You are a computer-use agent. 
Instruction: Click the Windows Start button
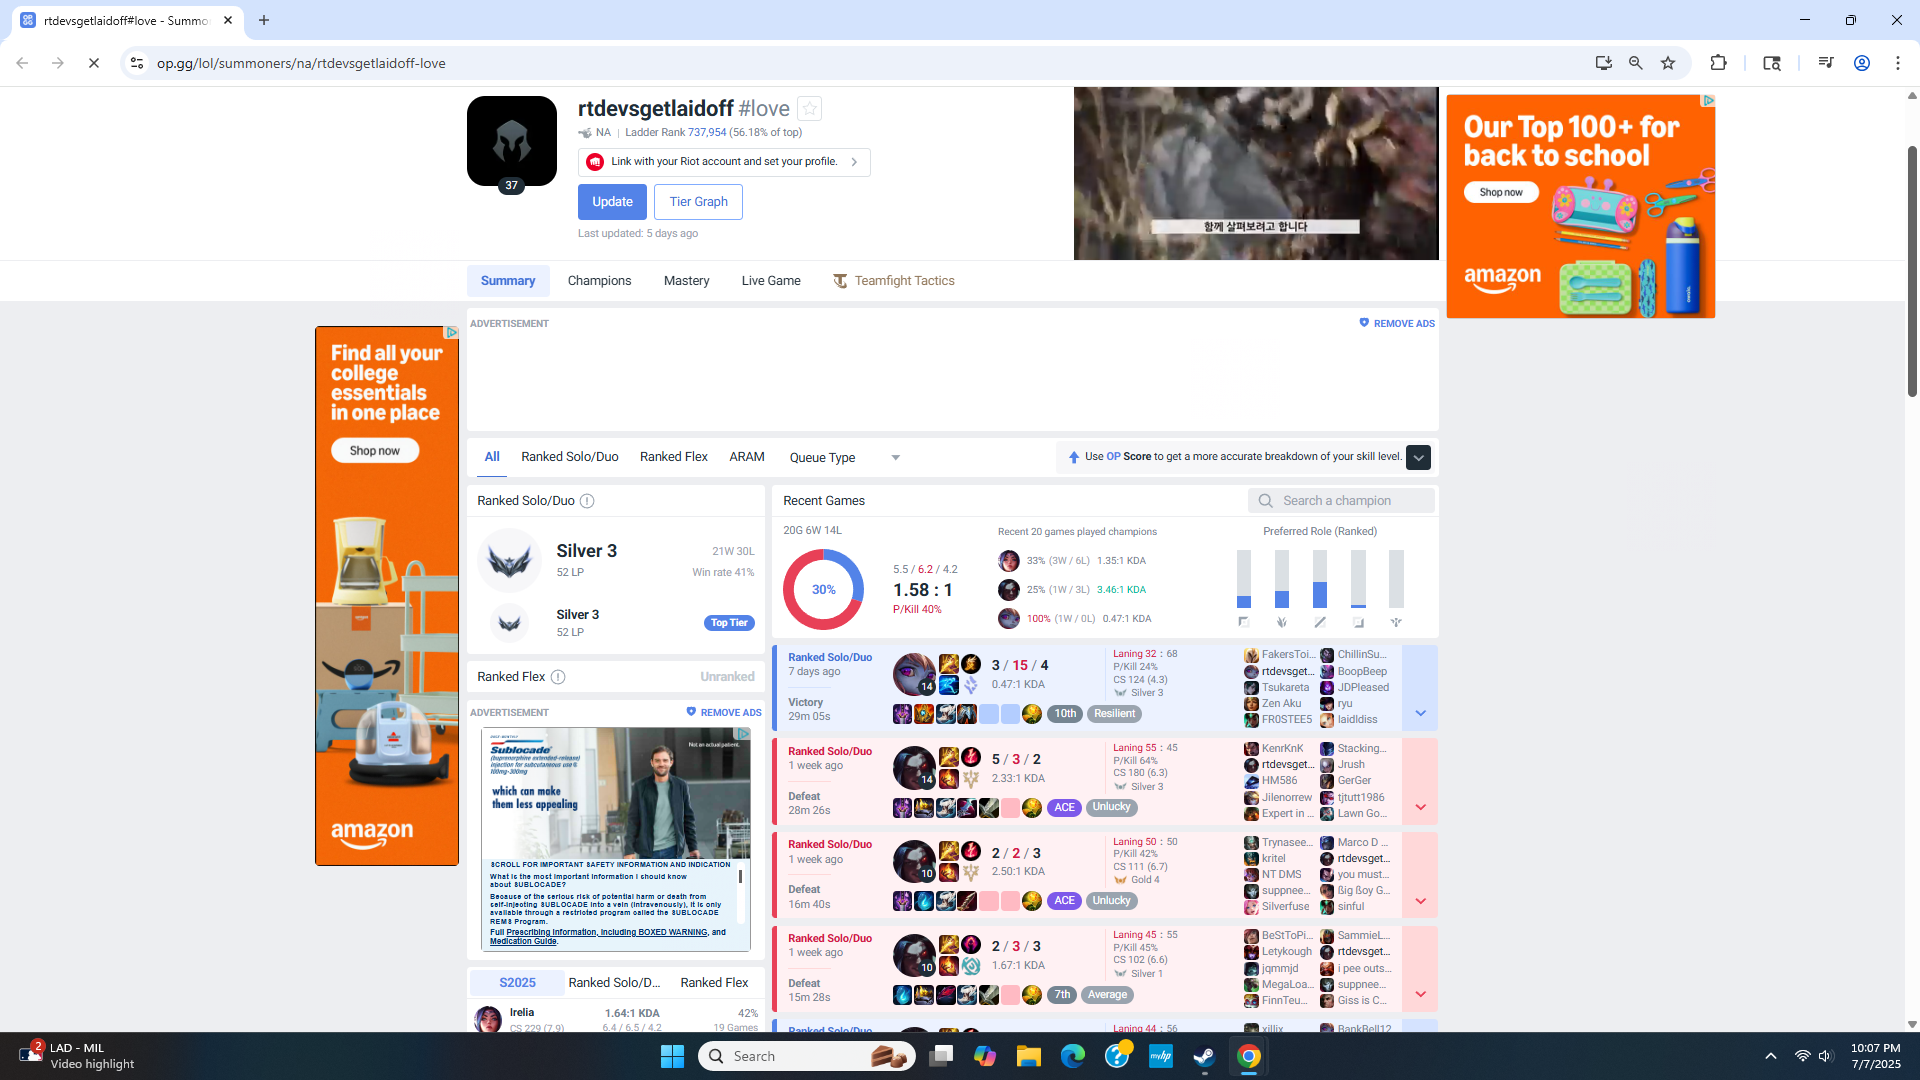(672, 1056)
